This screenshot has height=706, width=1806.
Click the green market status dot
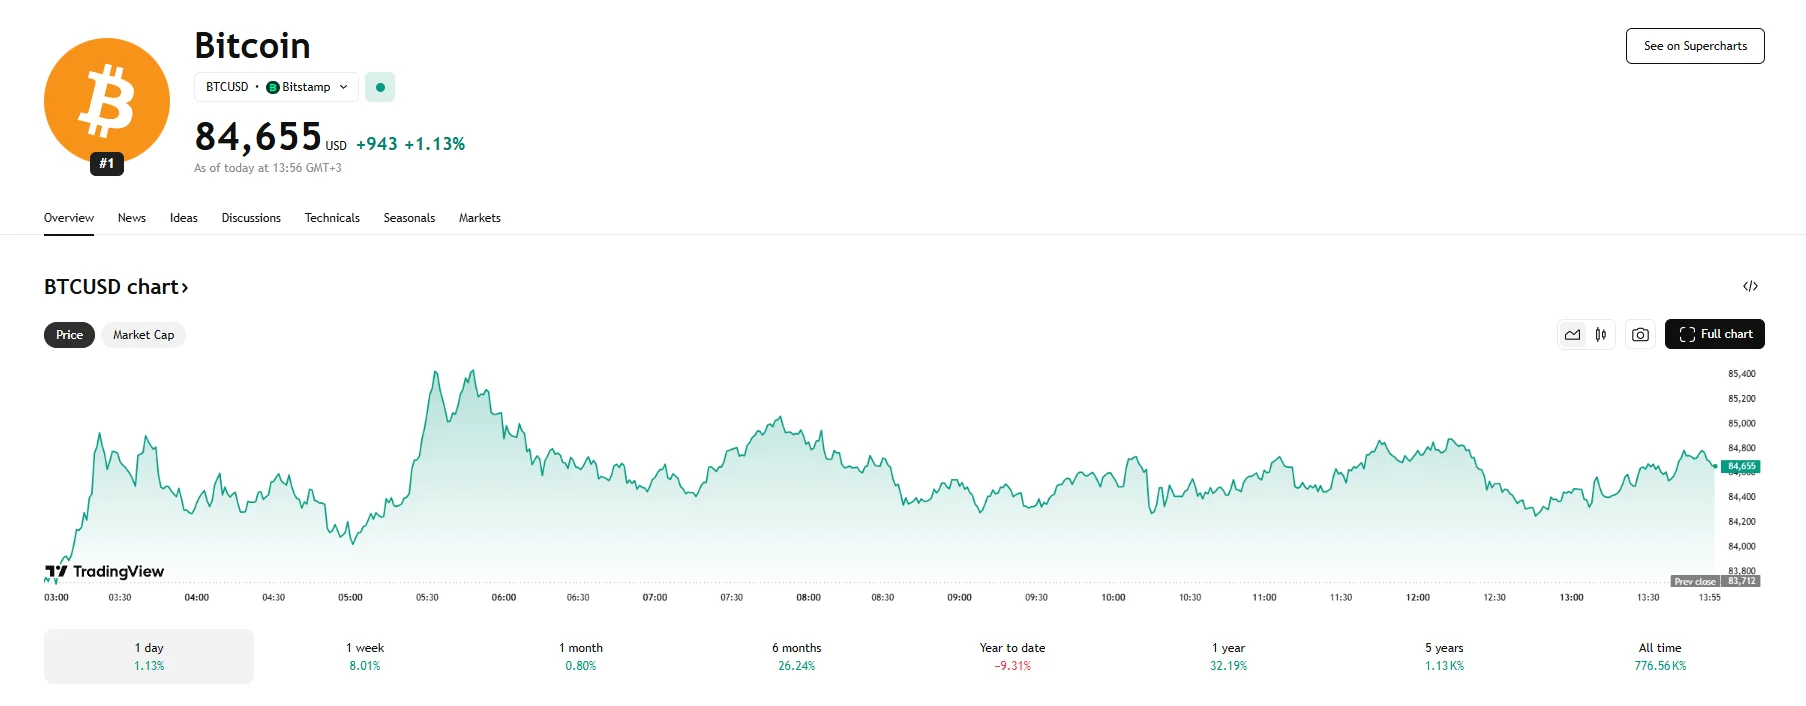pyautogui.click(x=380, y=87)
